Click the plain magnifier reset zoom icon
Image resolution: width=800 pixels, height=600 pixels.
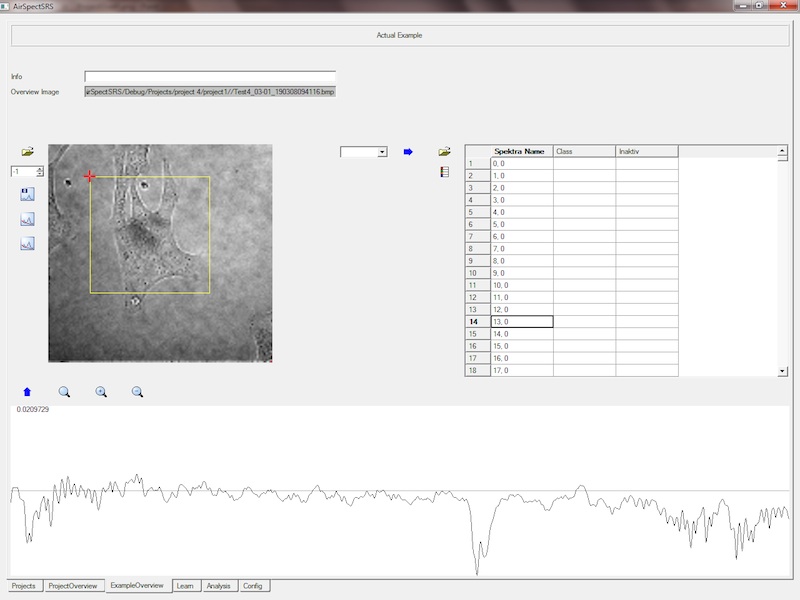64,392
